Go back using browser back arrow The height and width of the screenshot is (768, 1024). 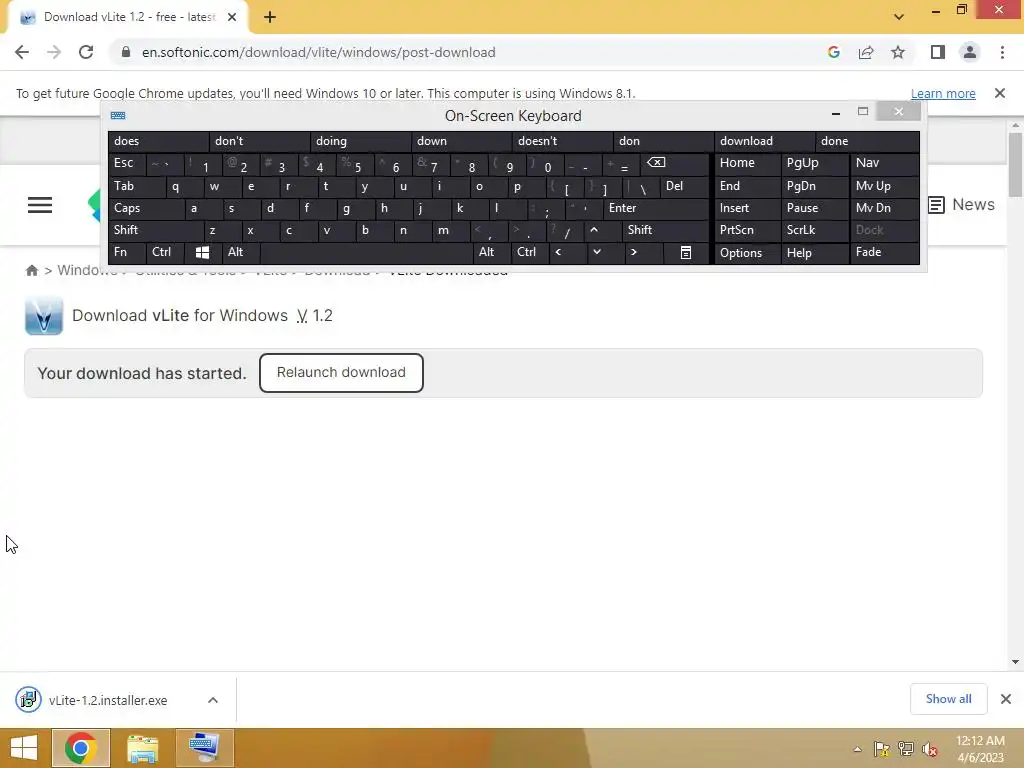coord(22,52)
